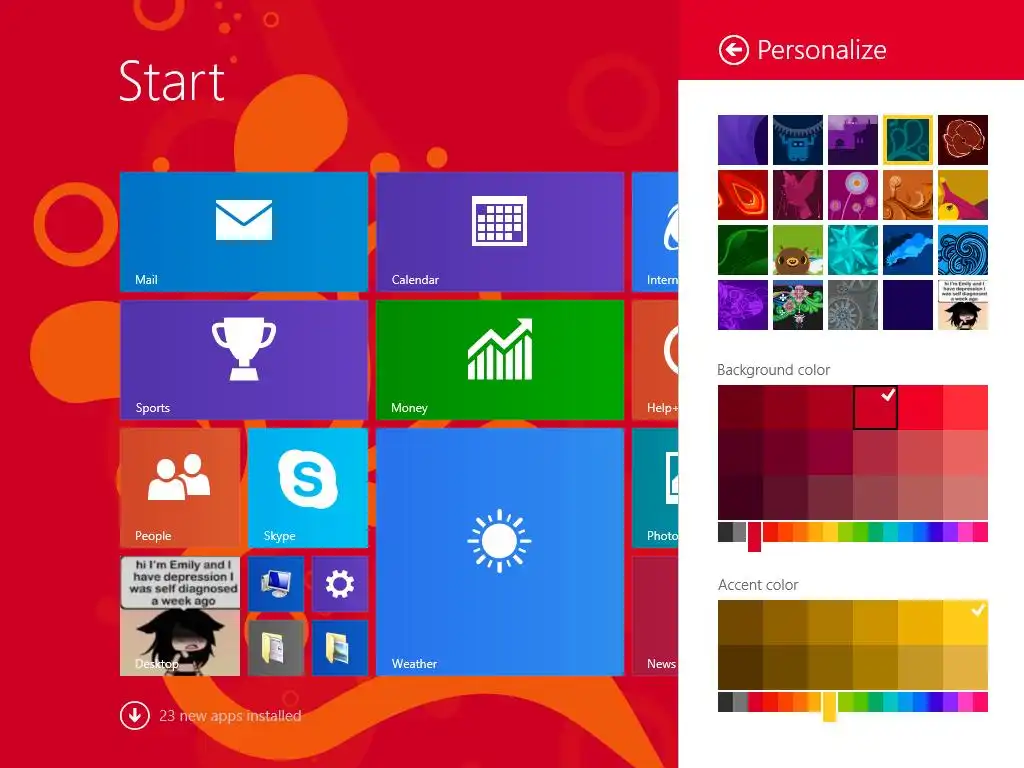Image resolution: width=1024 pixels, height=768 pixels.
Task: Choose the blue fish background thumbnail
Action: click(x=907, y=250)
